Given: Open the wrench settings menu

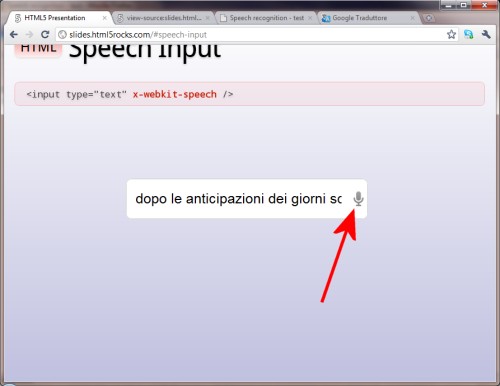Looking at the screenshot, I should (x=486, y=34).
